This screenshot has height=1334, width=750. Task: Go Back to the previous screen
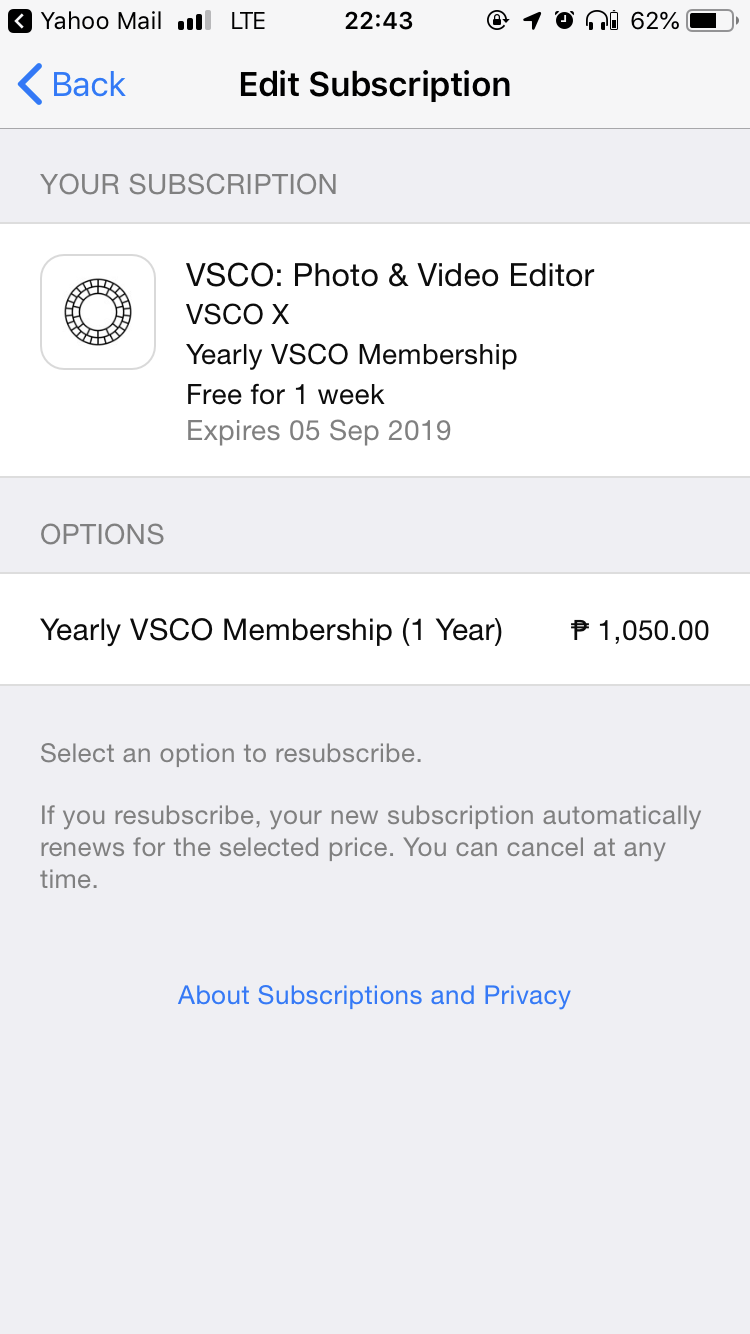click(x=88, y=85)
